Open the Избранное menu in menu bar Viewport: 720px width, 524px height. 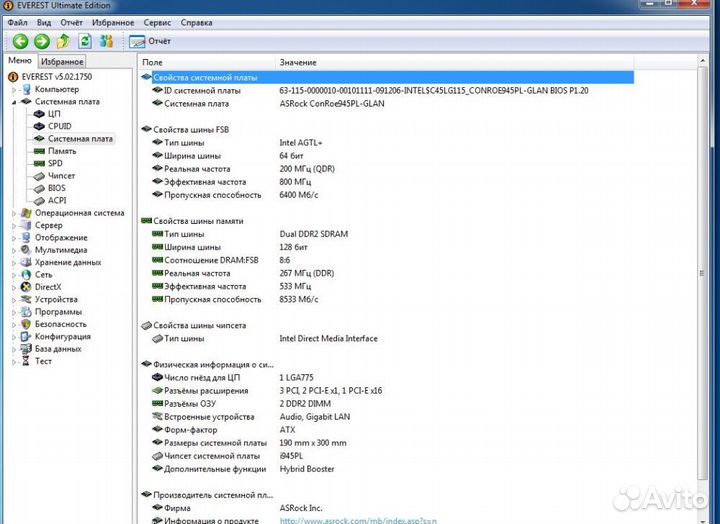tap(113, 23)
